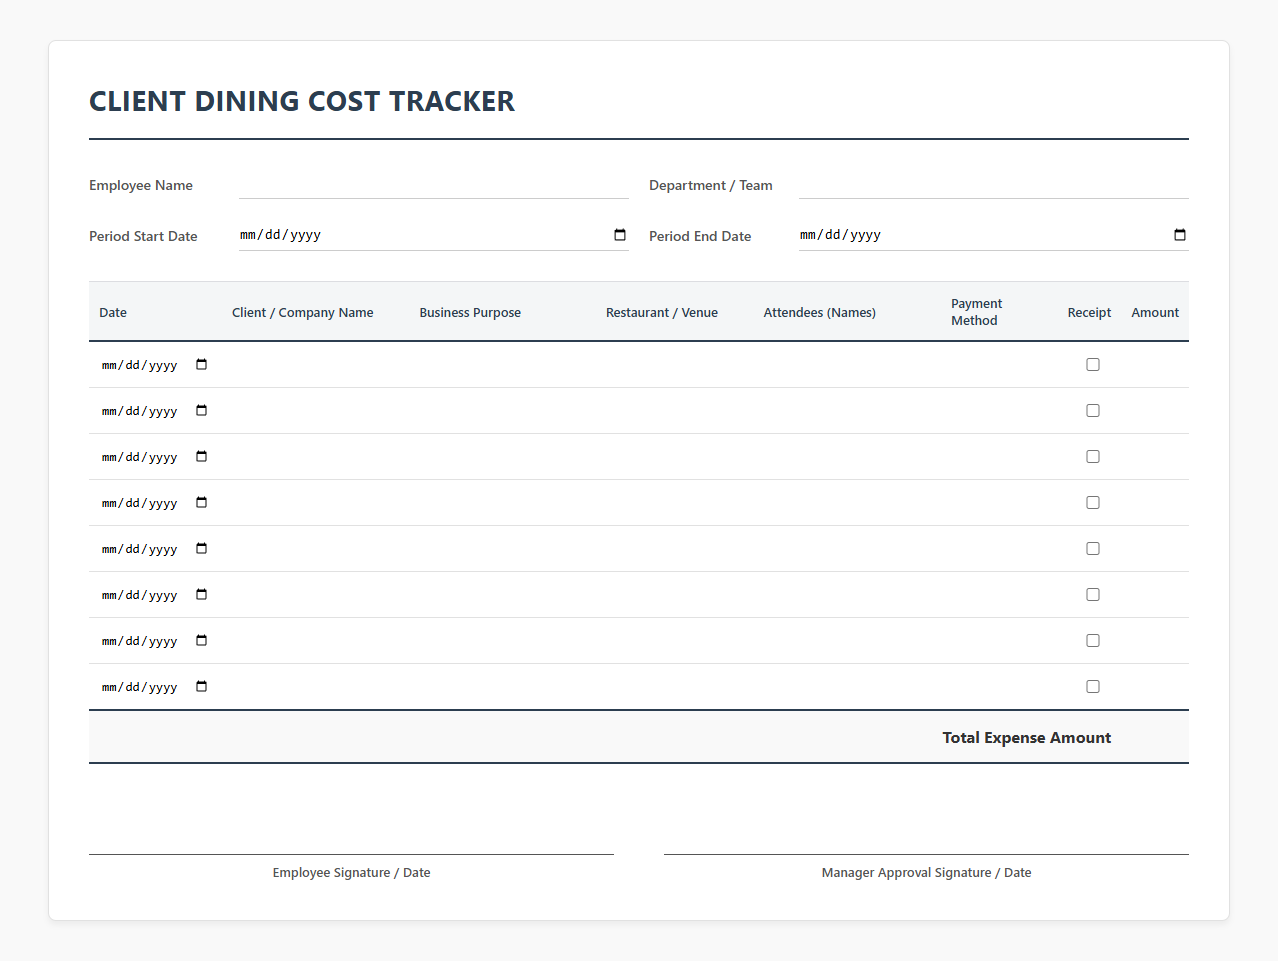Click the 'Date' column header
The width and height of the screenshot is (1278, 961).
click(x=113, y=313)
